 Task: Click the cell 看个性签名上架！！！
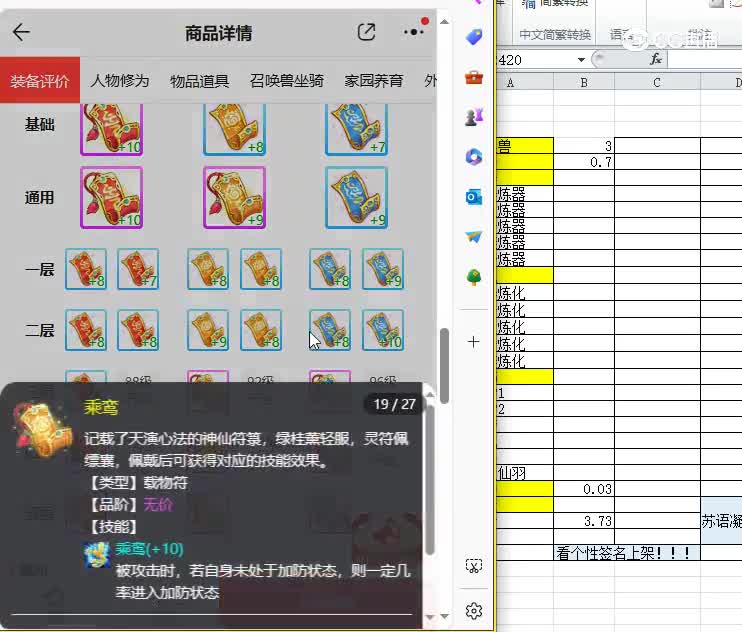pyautogui.click(x=627, y=553)
